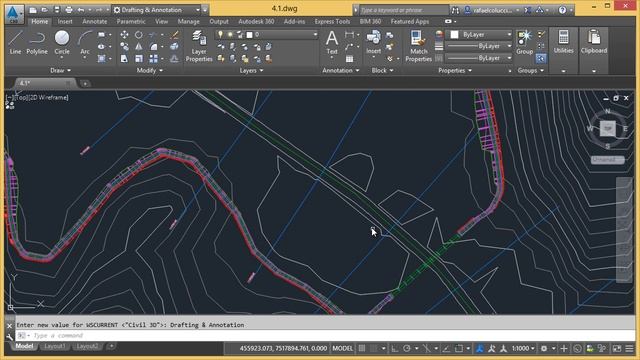
Task: Click the status bar Customization menu button
Action: coord(629,348)
